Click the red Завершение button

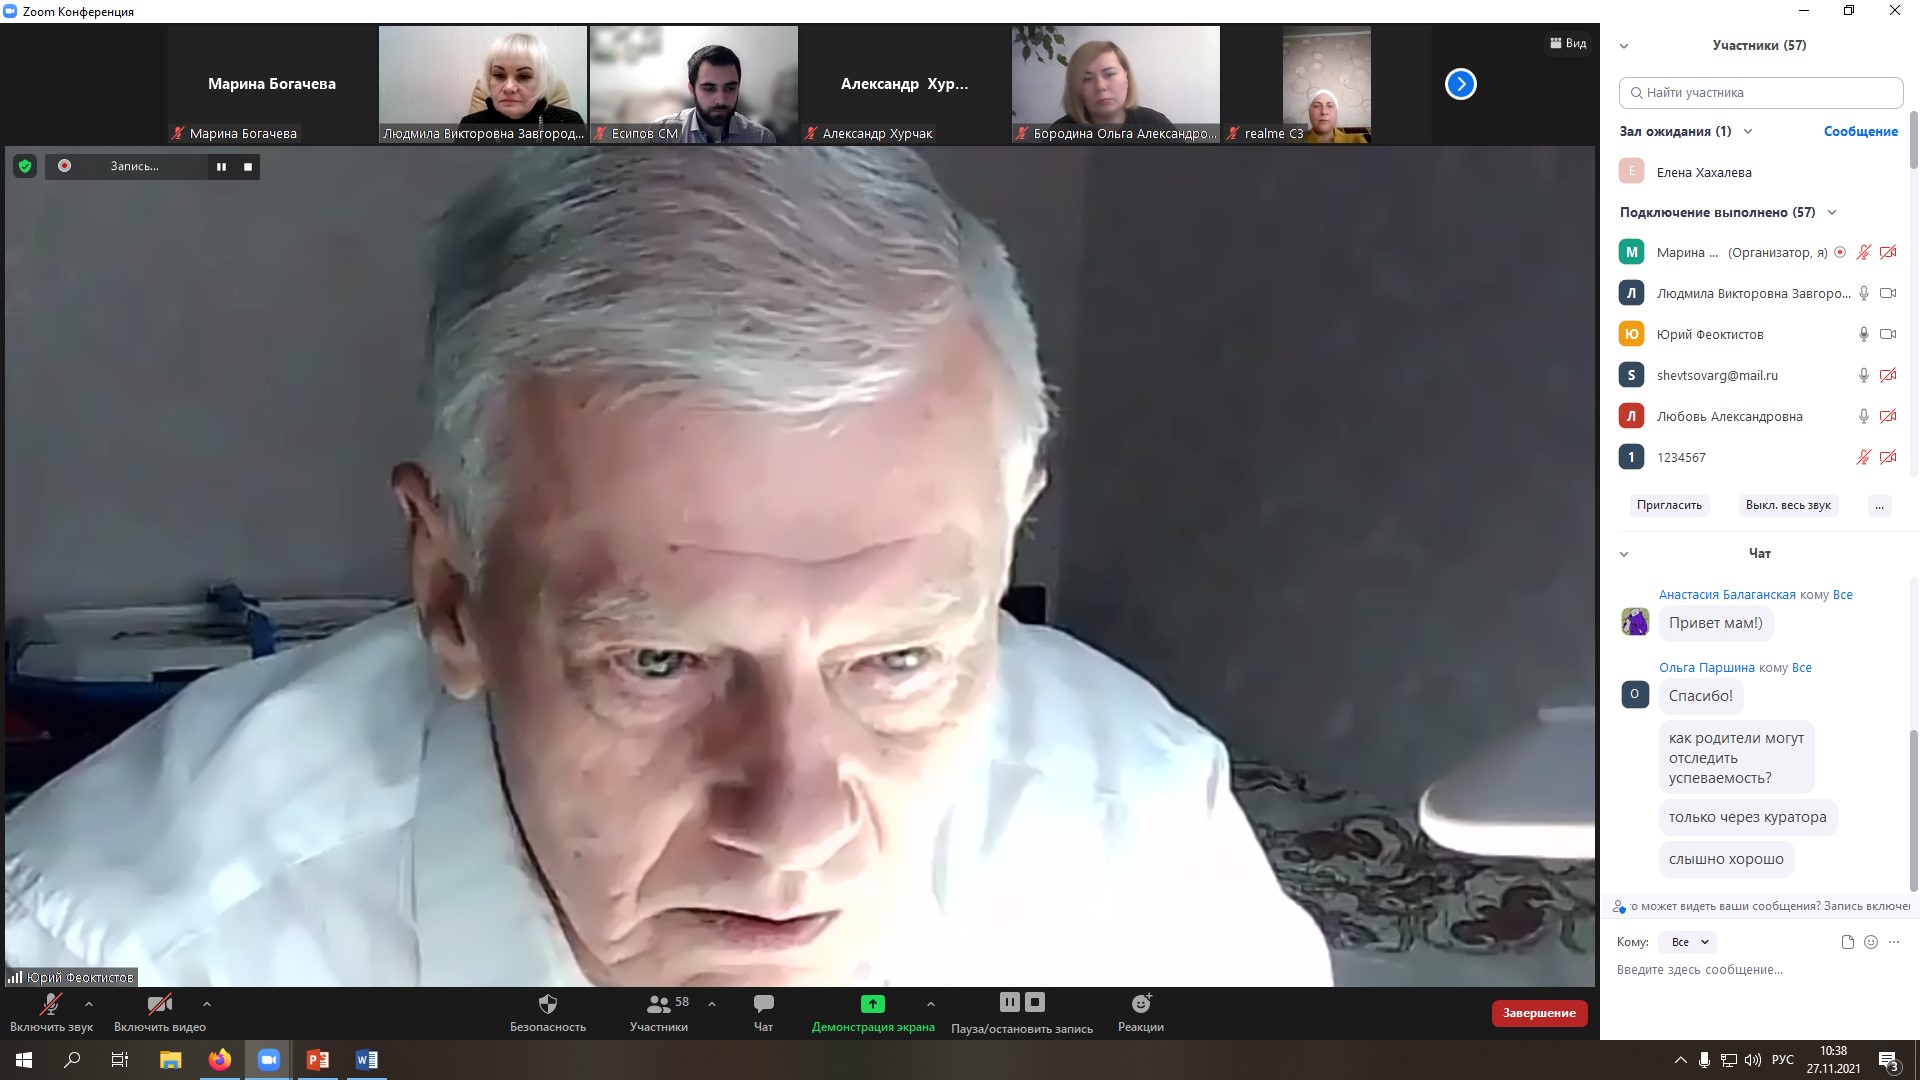click(x=1539, y=1013)
